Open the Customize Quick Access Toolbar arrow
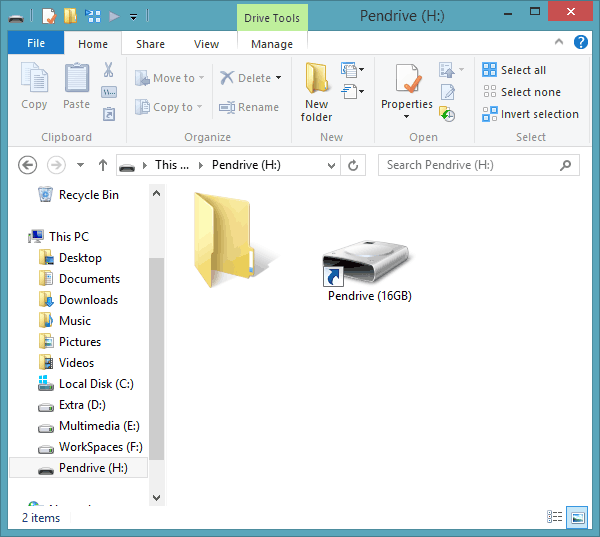 point(133,17)
